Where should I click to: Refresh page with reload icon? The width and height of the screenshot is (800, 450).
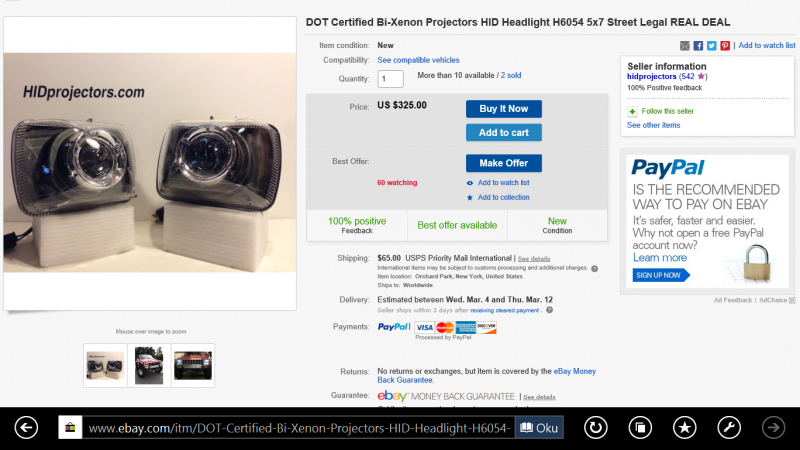coord(595,428)
